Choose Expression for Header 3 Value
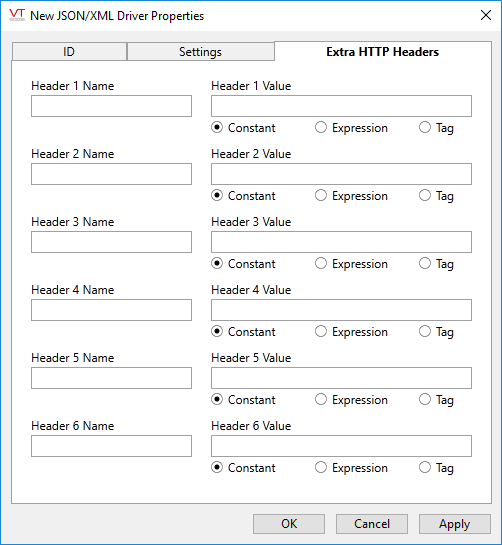Viewport: 502px width, 545px height. [x=351, y=264]
